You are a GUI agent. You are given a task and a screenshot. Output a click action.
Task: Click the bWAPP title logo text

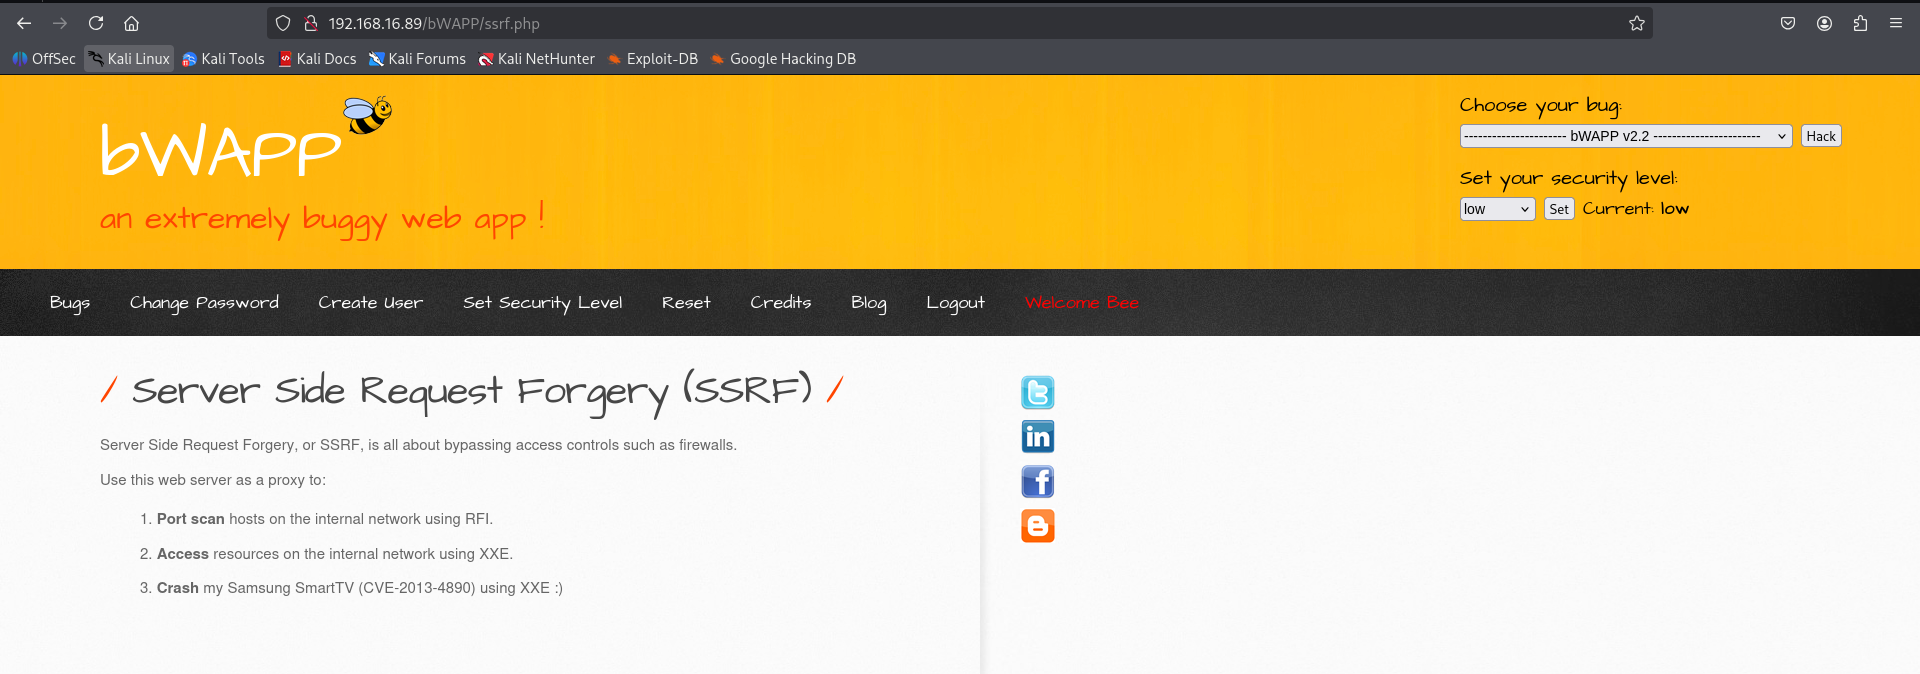(220, 152)
